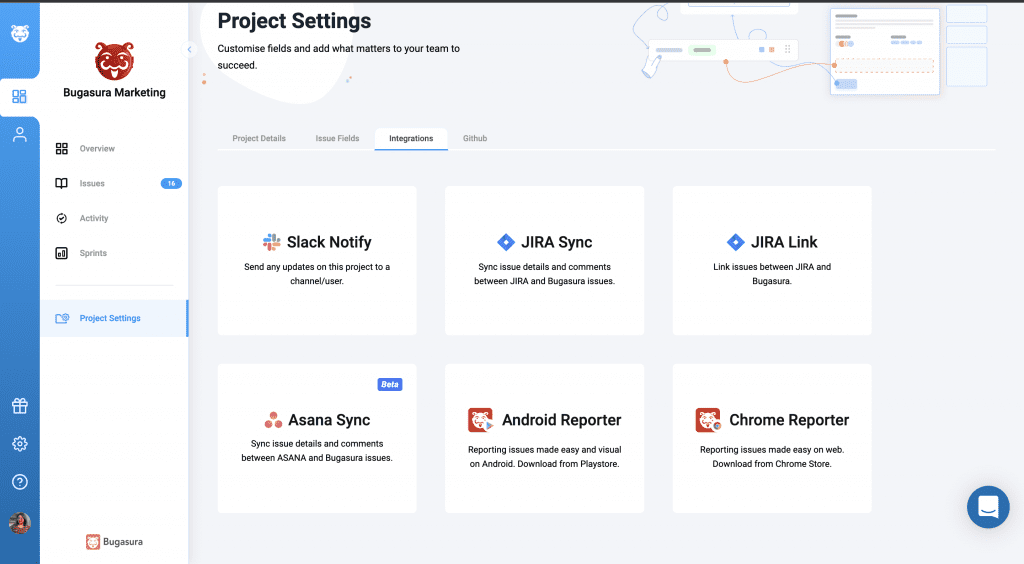Screen dimensions: 1024x564
Task: Click the Chrome Reporter app icon
Action: click(708, 420)
